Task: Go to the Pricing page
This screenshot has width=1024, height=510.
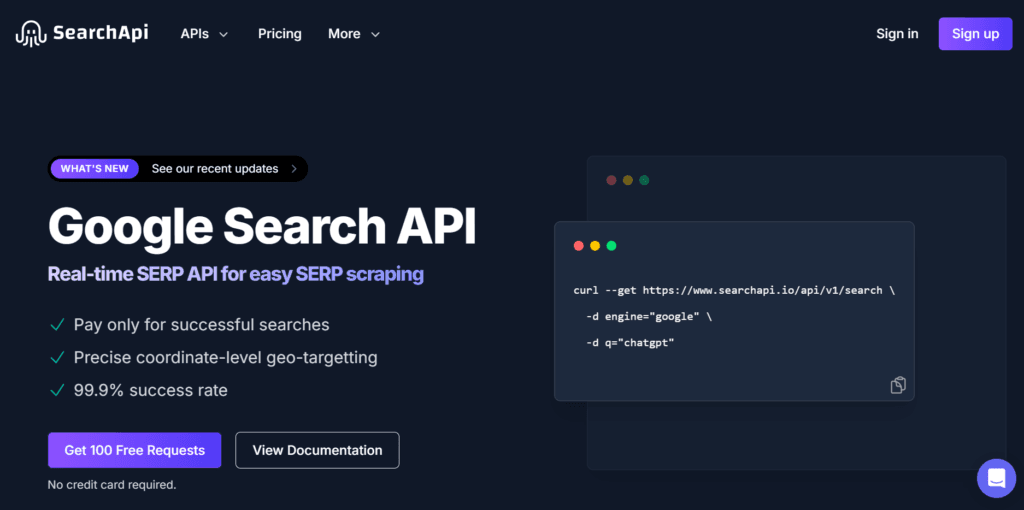Action: pos(279,34)
